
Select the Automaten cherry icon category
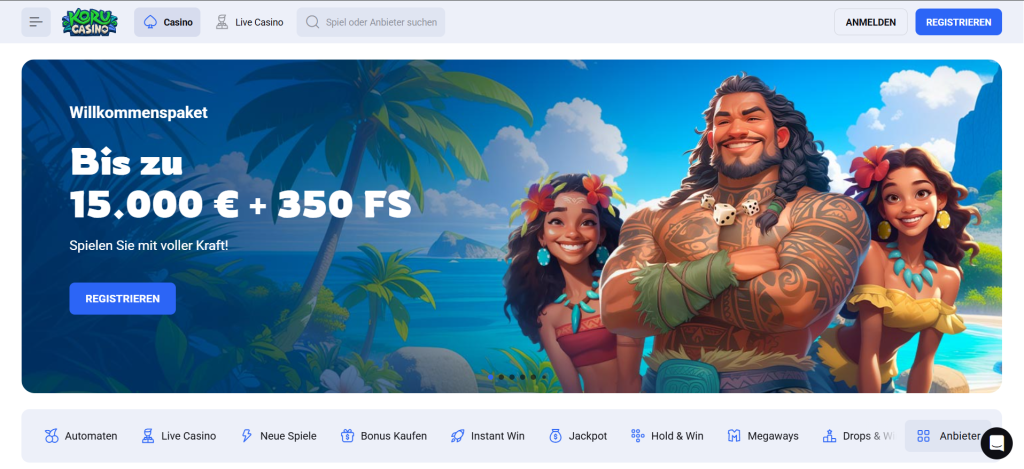[81, 436]
